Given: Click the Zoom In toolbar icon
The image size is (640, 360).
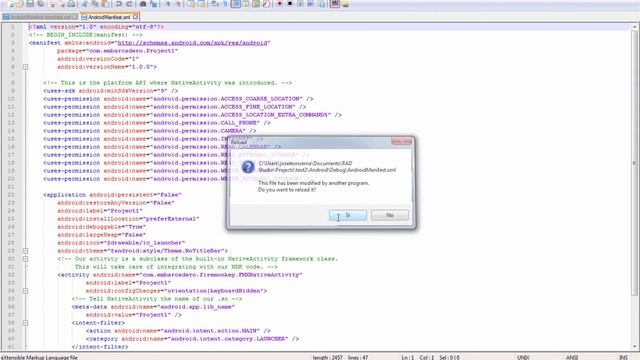Looking at the screenshot, I should tap(168, 4).
